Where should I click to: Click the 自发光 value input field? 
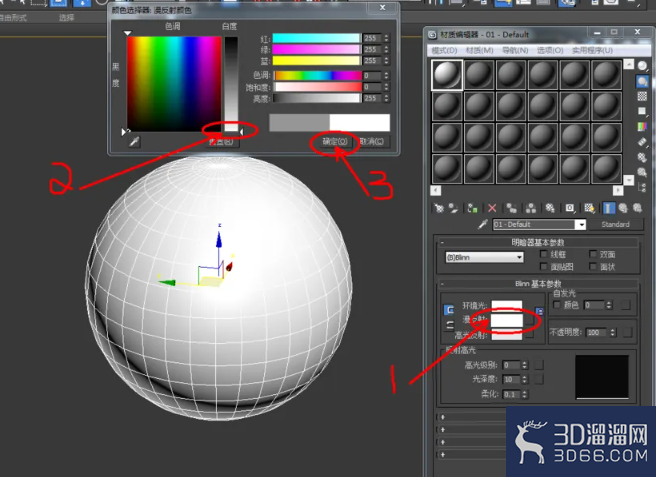pos(594,305)
